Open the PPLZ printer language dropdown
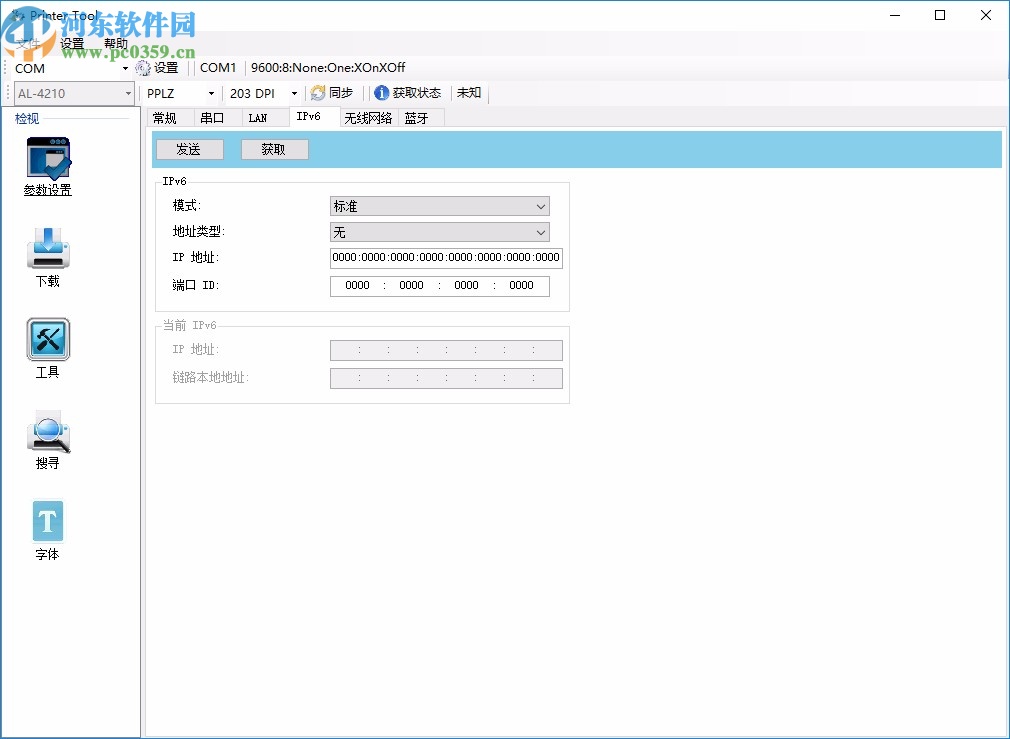 tap(210, 92)
